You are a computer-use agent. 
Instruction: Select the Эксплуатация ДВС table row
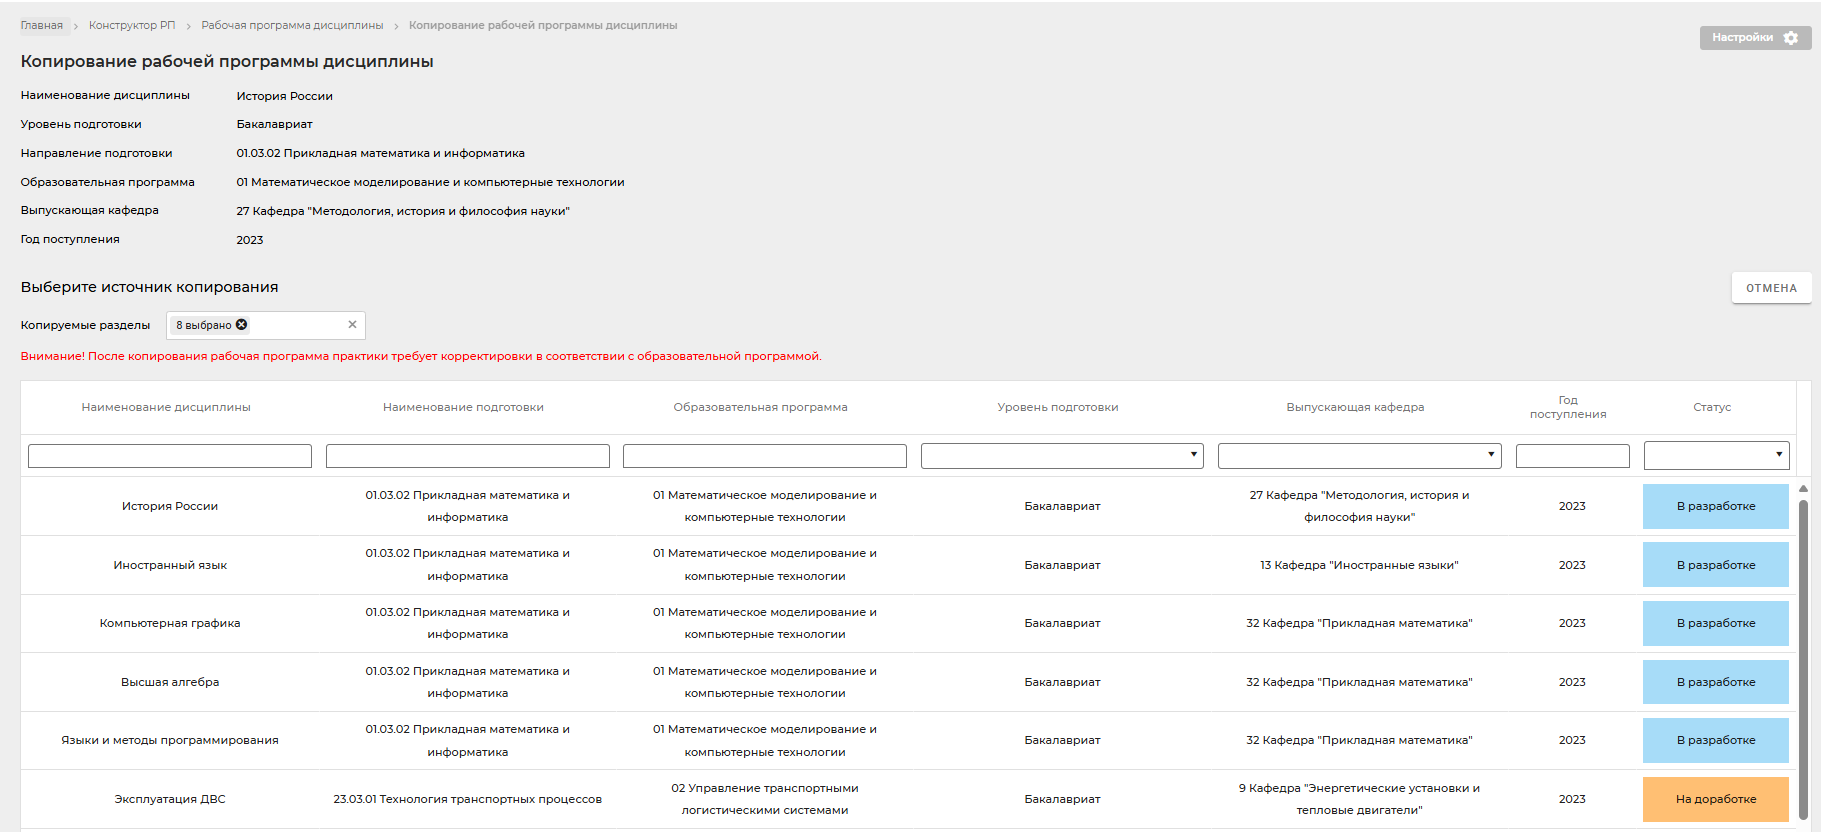click(908, 799)
